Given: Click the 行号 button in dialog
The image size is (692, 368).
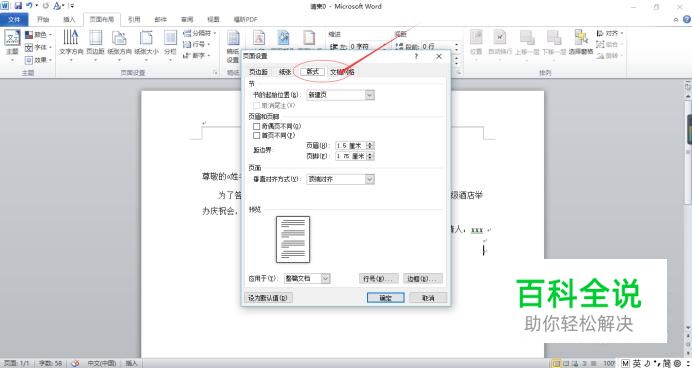Looking at the screenshot, I should [379, 279].
